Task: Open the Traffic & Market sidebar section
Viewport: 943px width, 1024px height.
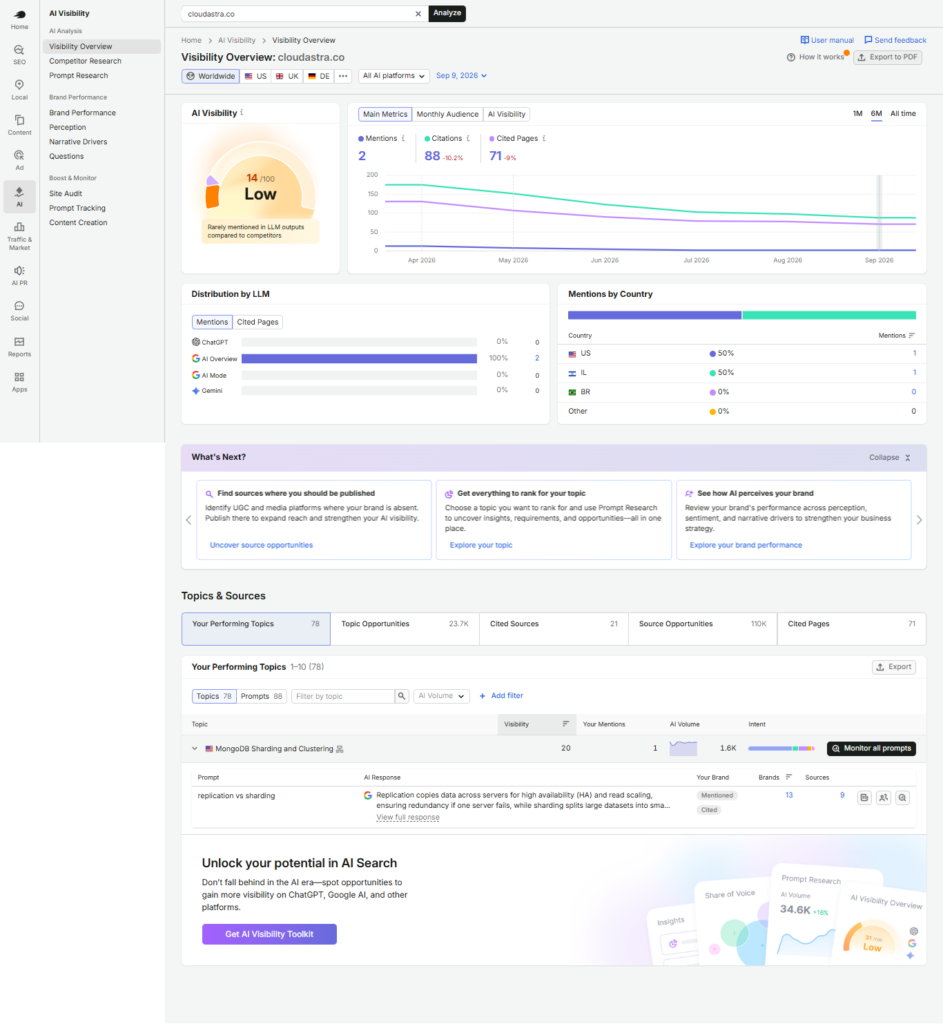Action: 20,236
